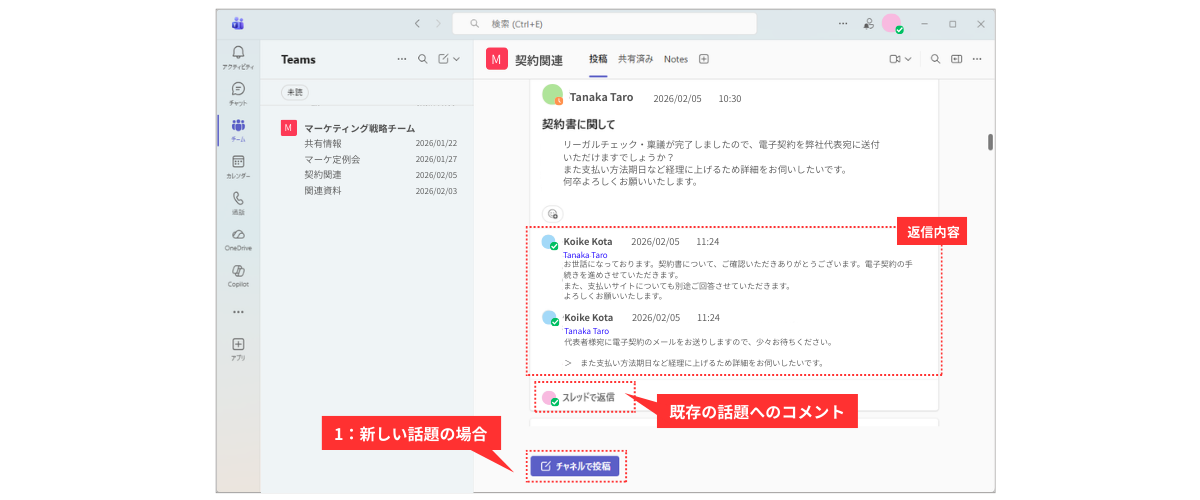This screenshot has height=500, width=1200.
Task: Click Tanaka Taro mention in second reply
Action: [x=586, y=331]
